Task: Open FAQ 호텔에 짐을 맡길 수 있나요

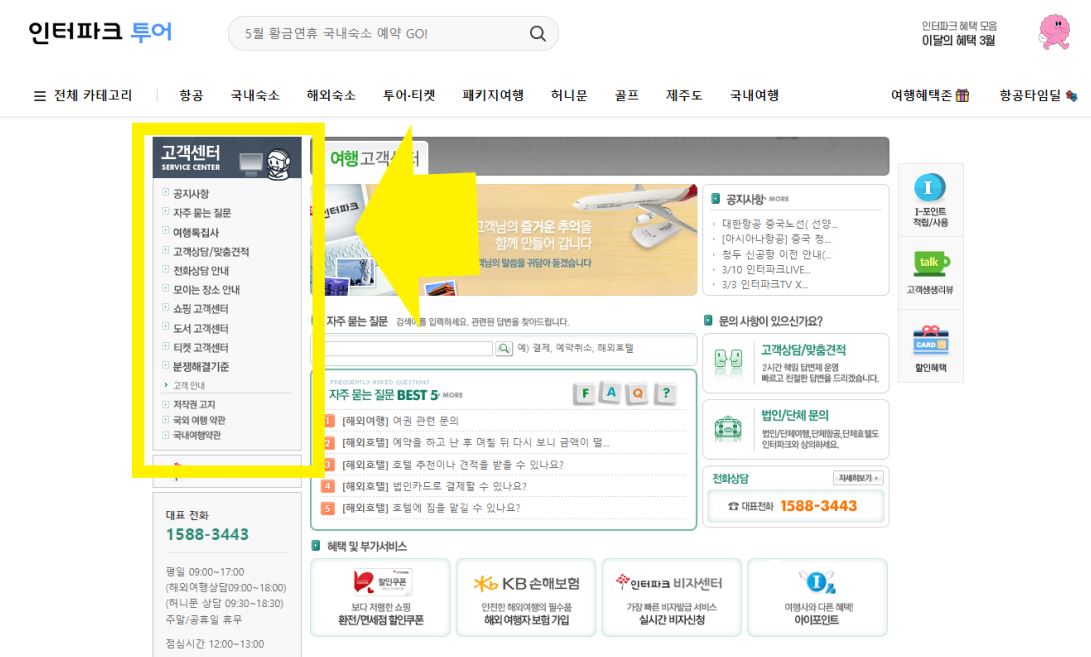Action: (x=431, y=507)
